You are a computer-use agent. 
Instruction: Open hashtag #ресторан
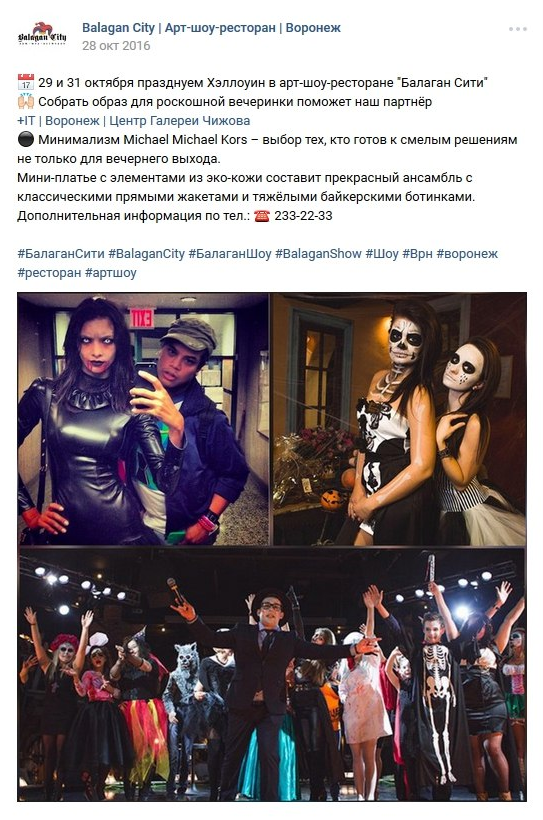tap(49, 273)
